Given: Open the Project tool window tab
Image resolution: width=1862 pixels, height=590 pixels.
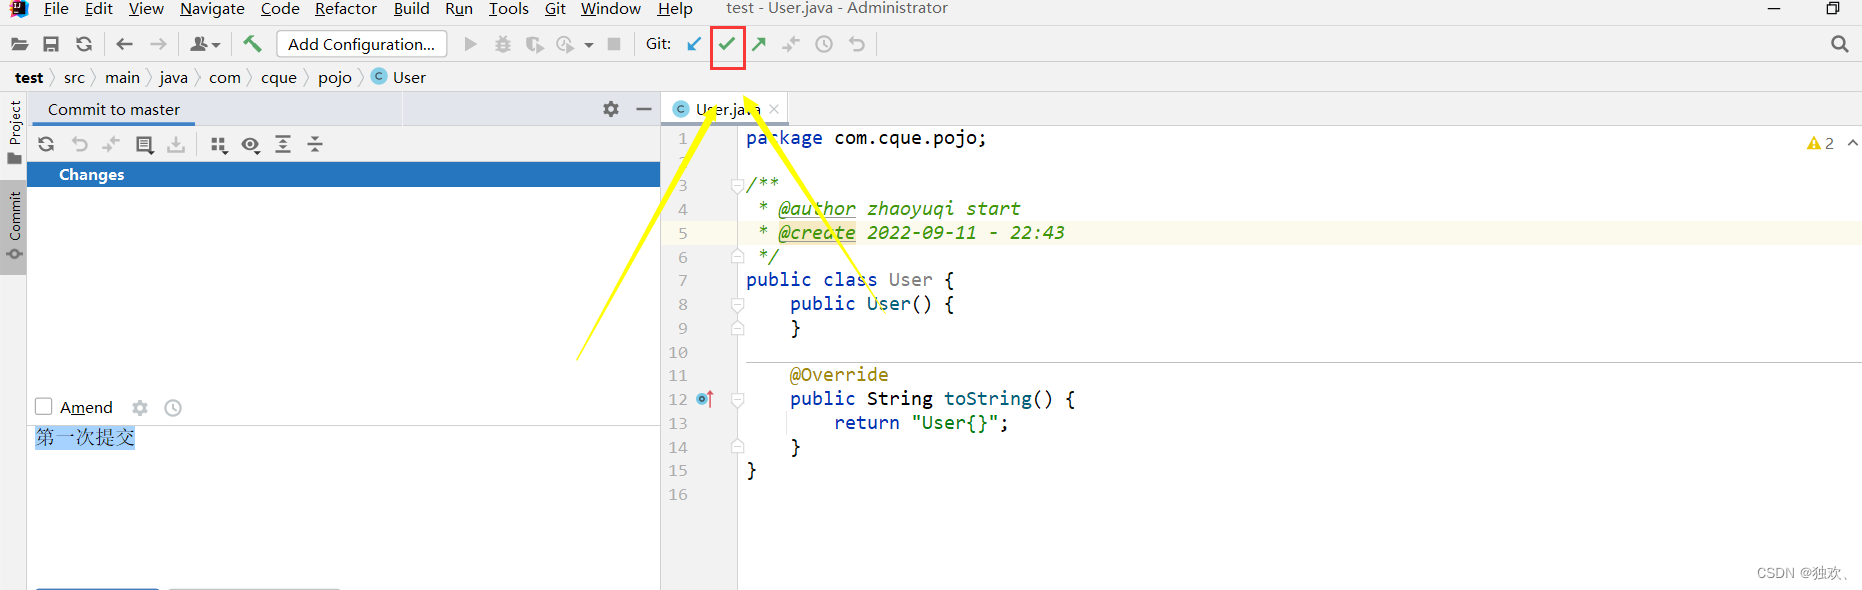Looking at the screenshot, I should click(14, 132).
